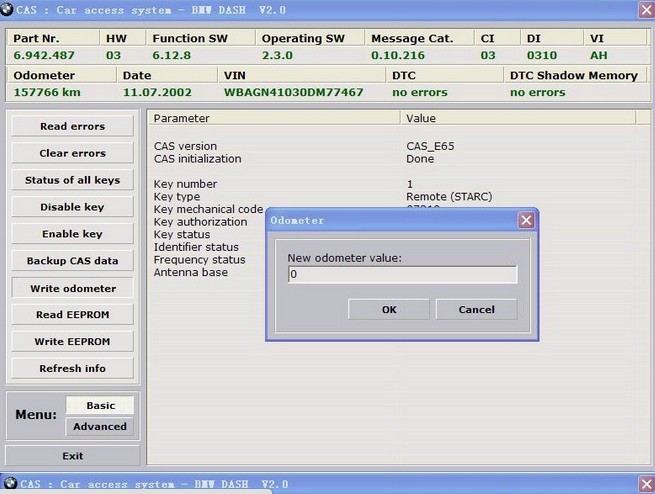Screen dimensions: 655x494
Task: Click the VI value AH
Action: [599, 55]
